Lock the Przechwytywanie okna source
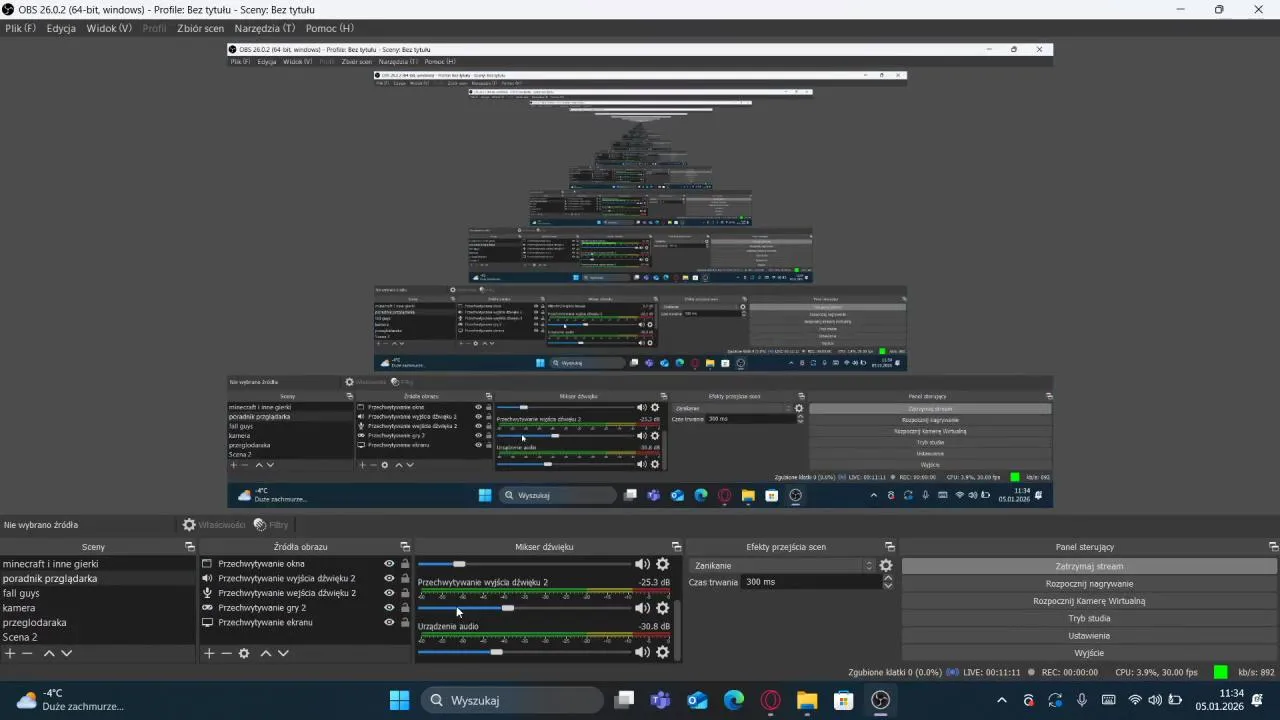The width and height of the screenshot is (1280, 720). click(404, 564)
